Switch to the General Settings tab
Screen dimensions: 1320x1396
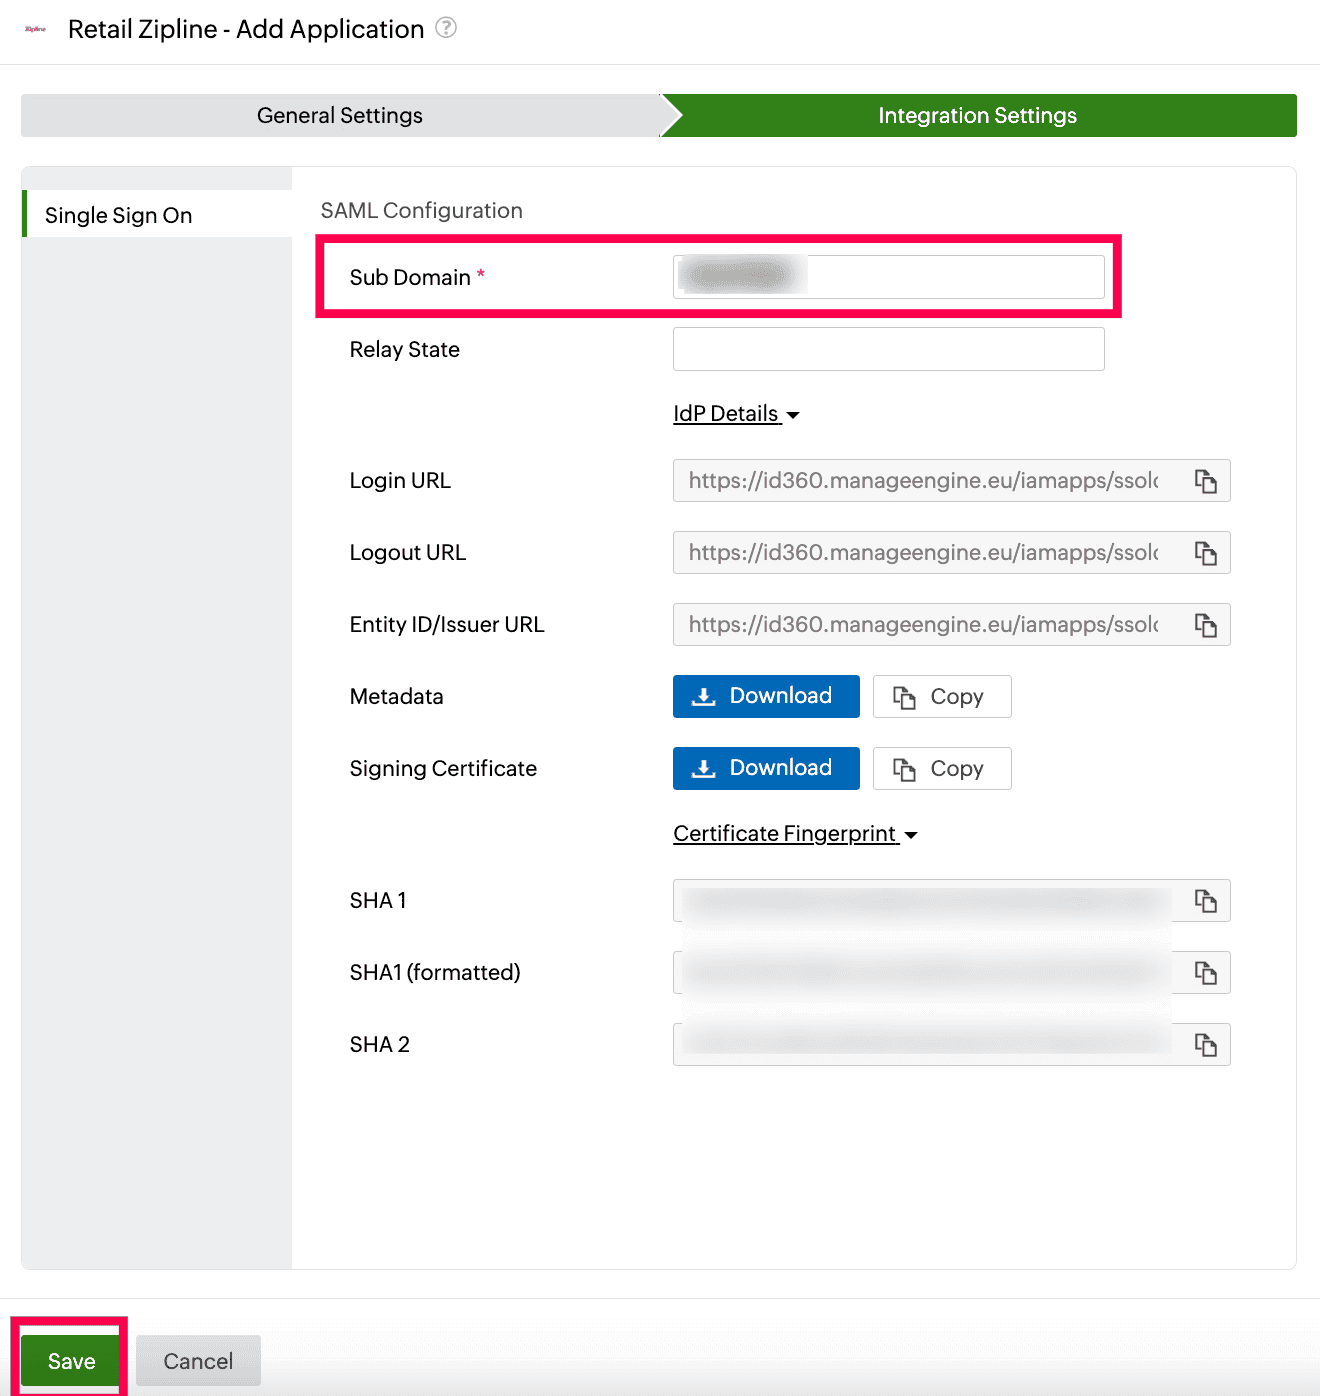[339, 115]
